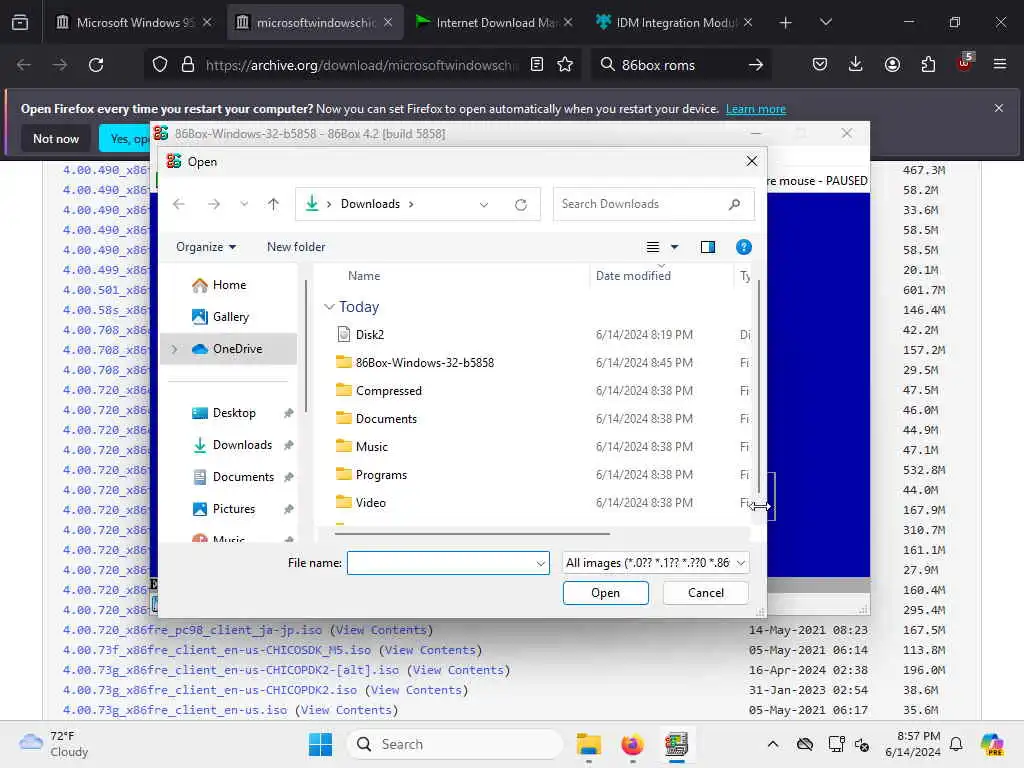
Task: Open new tab with plus icon
Action: click(x=786, y=23)
